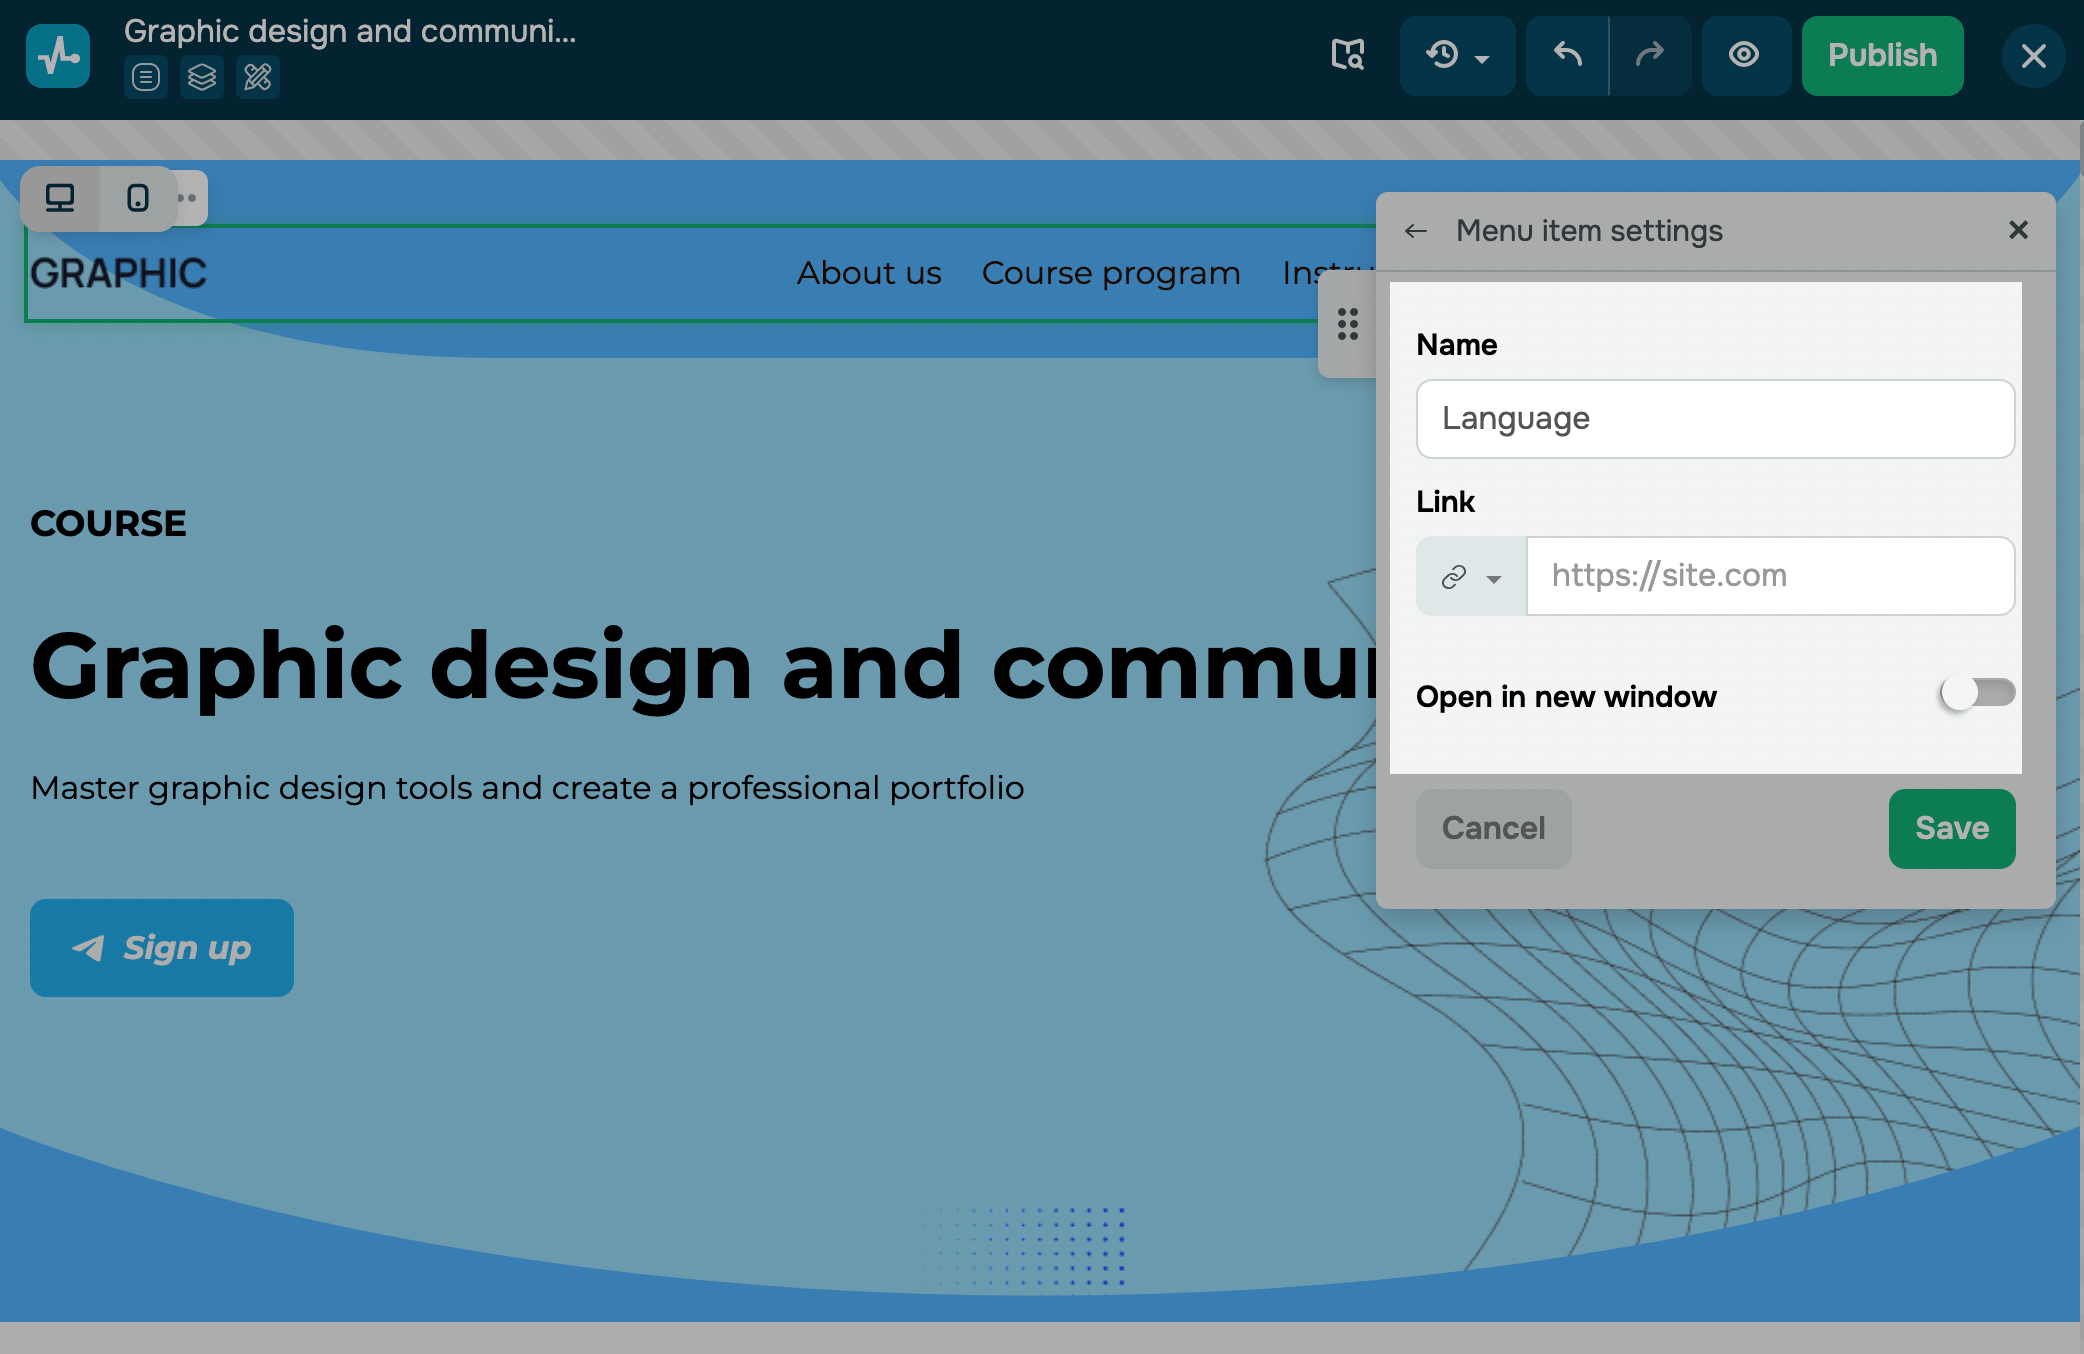Image resolution: width=2084 pixels, height=1354 pixels.
Task: Undo the last change
Action: pos(1567,55)
